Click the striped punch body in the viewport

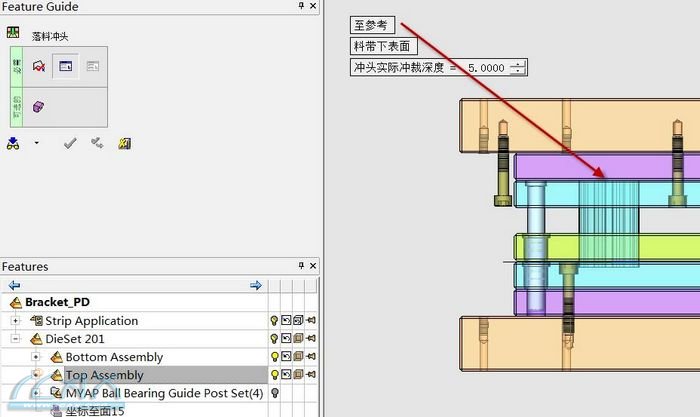click(x=609, y=223)
